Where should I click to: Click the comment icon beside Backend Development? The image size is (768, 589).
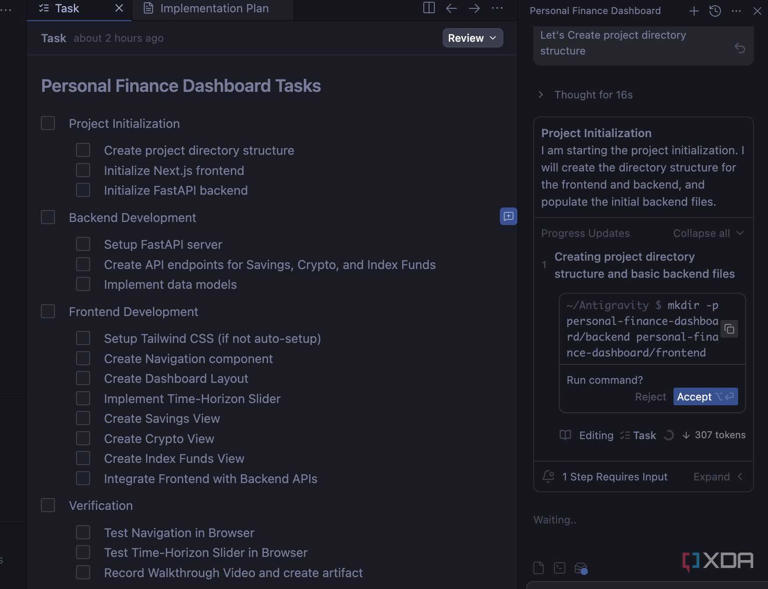[508, 216]
